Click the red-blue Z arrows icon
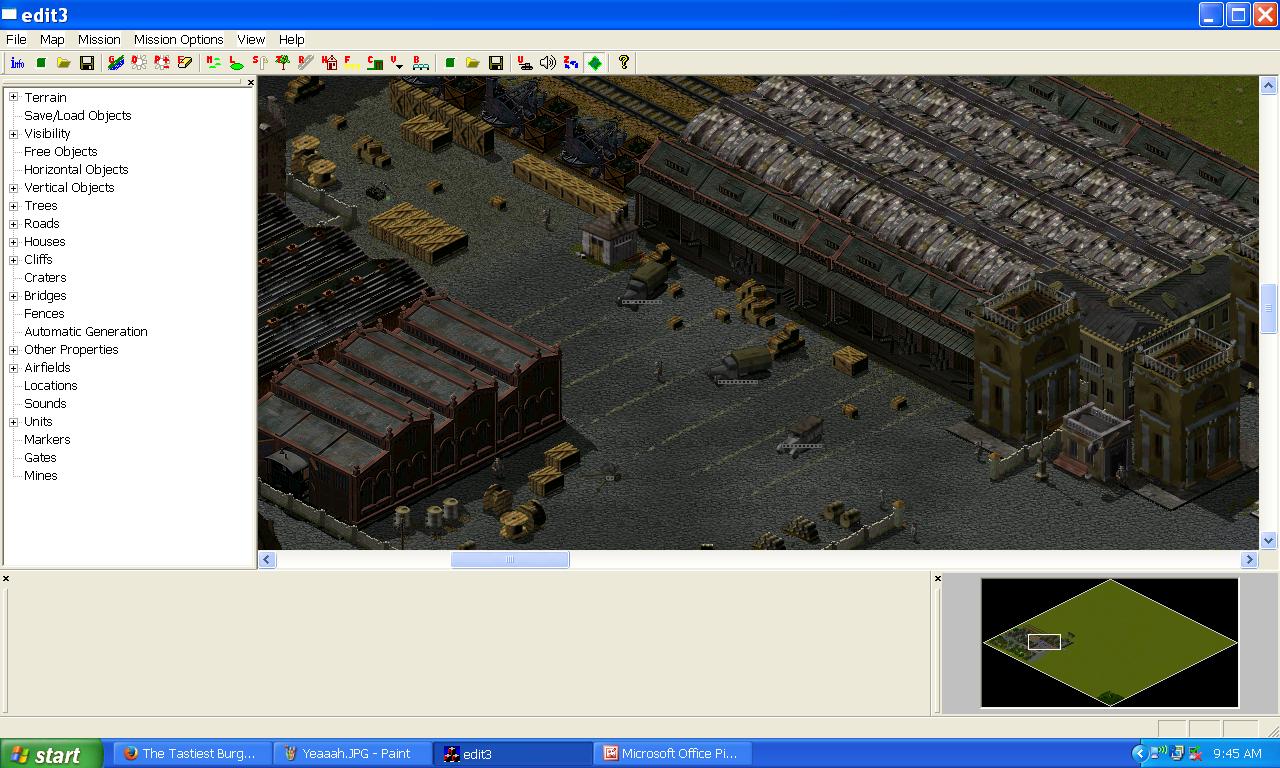The height and width of the screenshot is (768, 1280). [571, 63]
